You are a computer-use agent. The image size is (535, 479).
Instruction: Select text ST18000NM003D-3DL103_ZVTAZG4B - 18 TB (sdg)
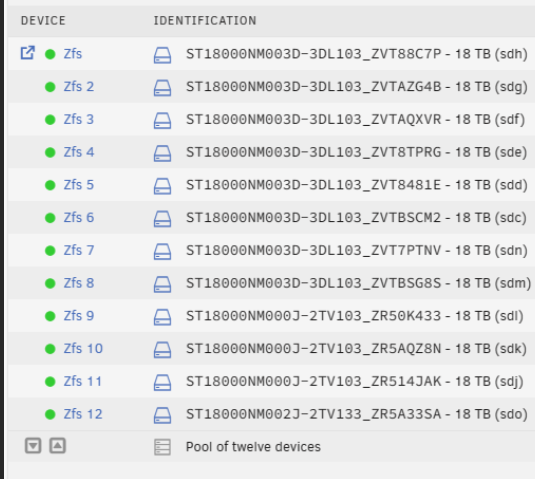pyautogui.click(x=357, y=87)
